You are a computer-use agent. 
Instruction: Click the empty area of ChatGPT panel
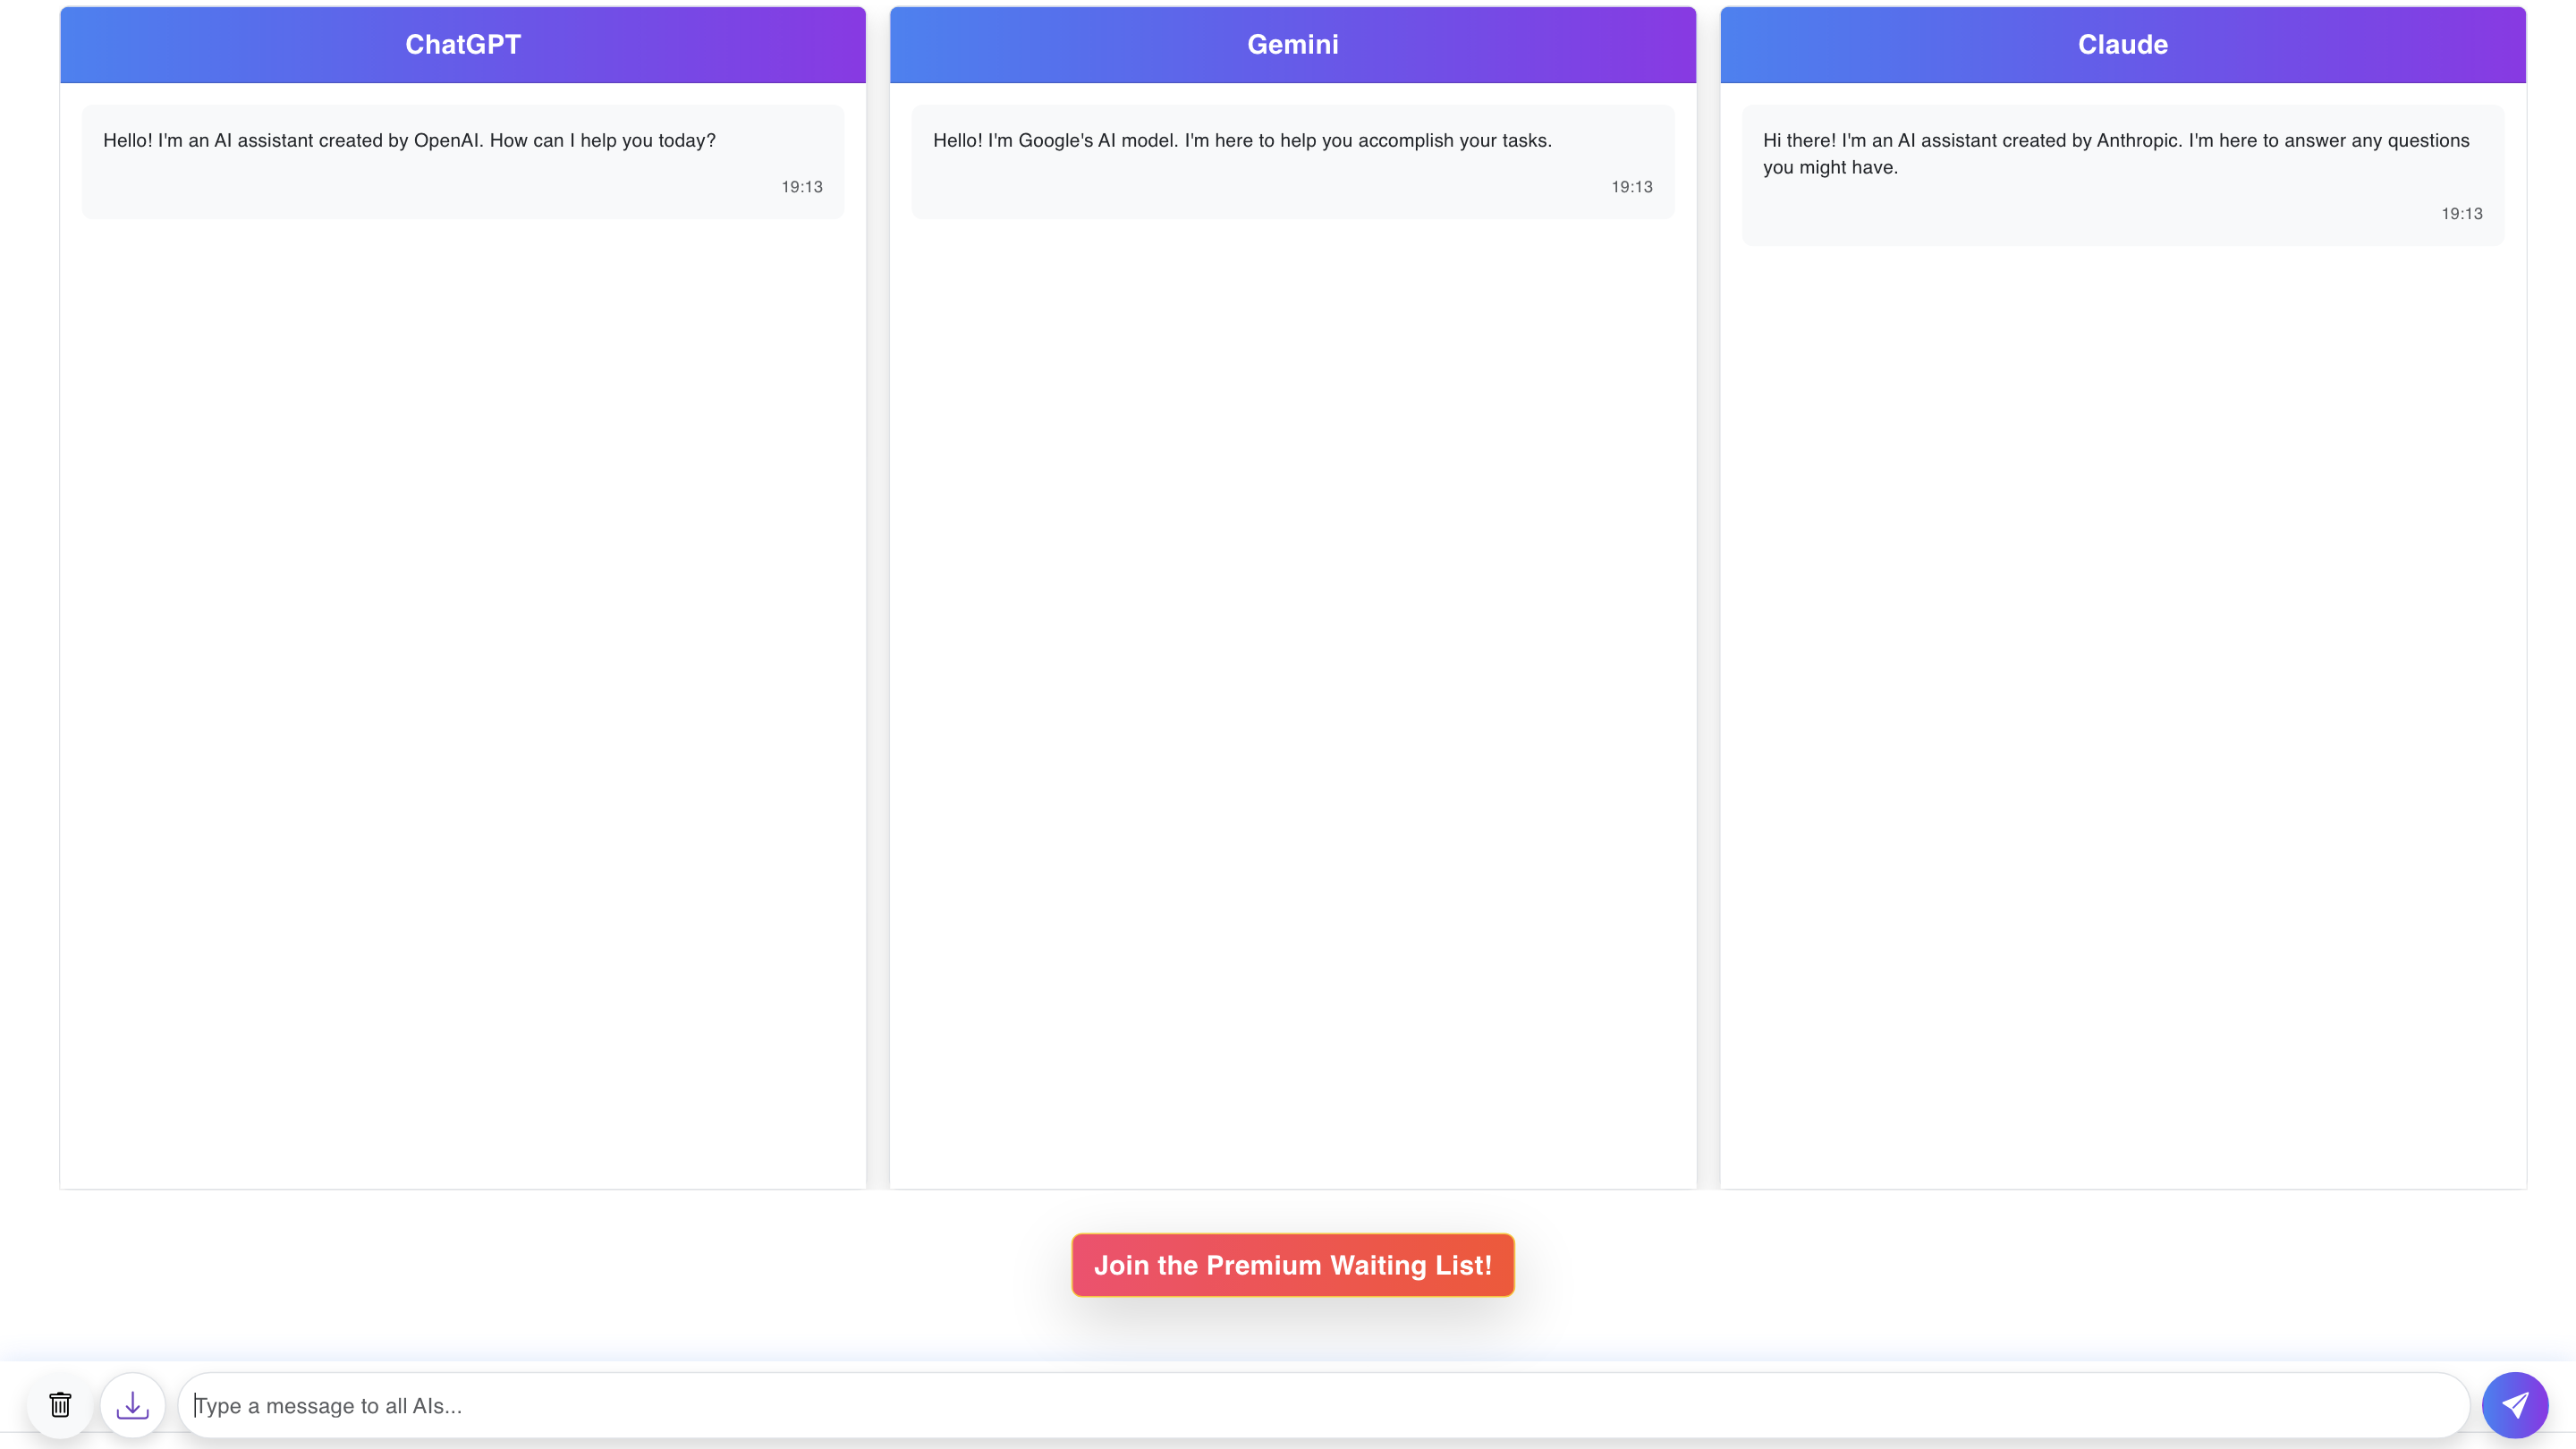462,700
